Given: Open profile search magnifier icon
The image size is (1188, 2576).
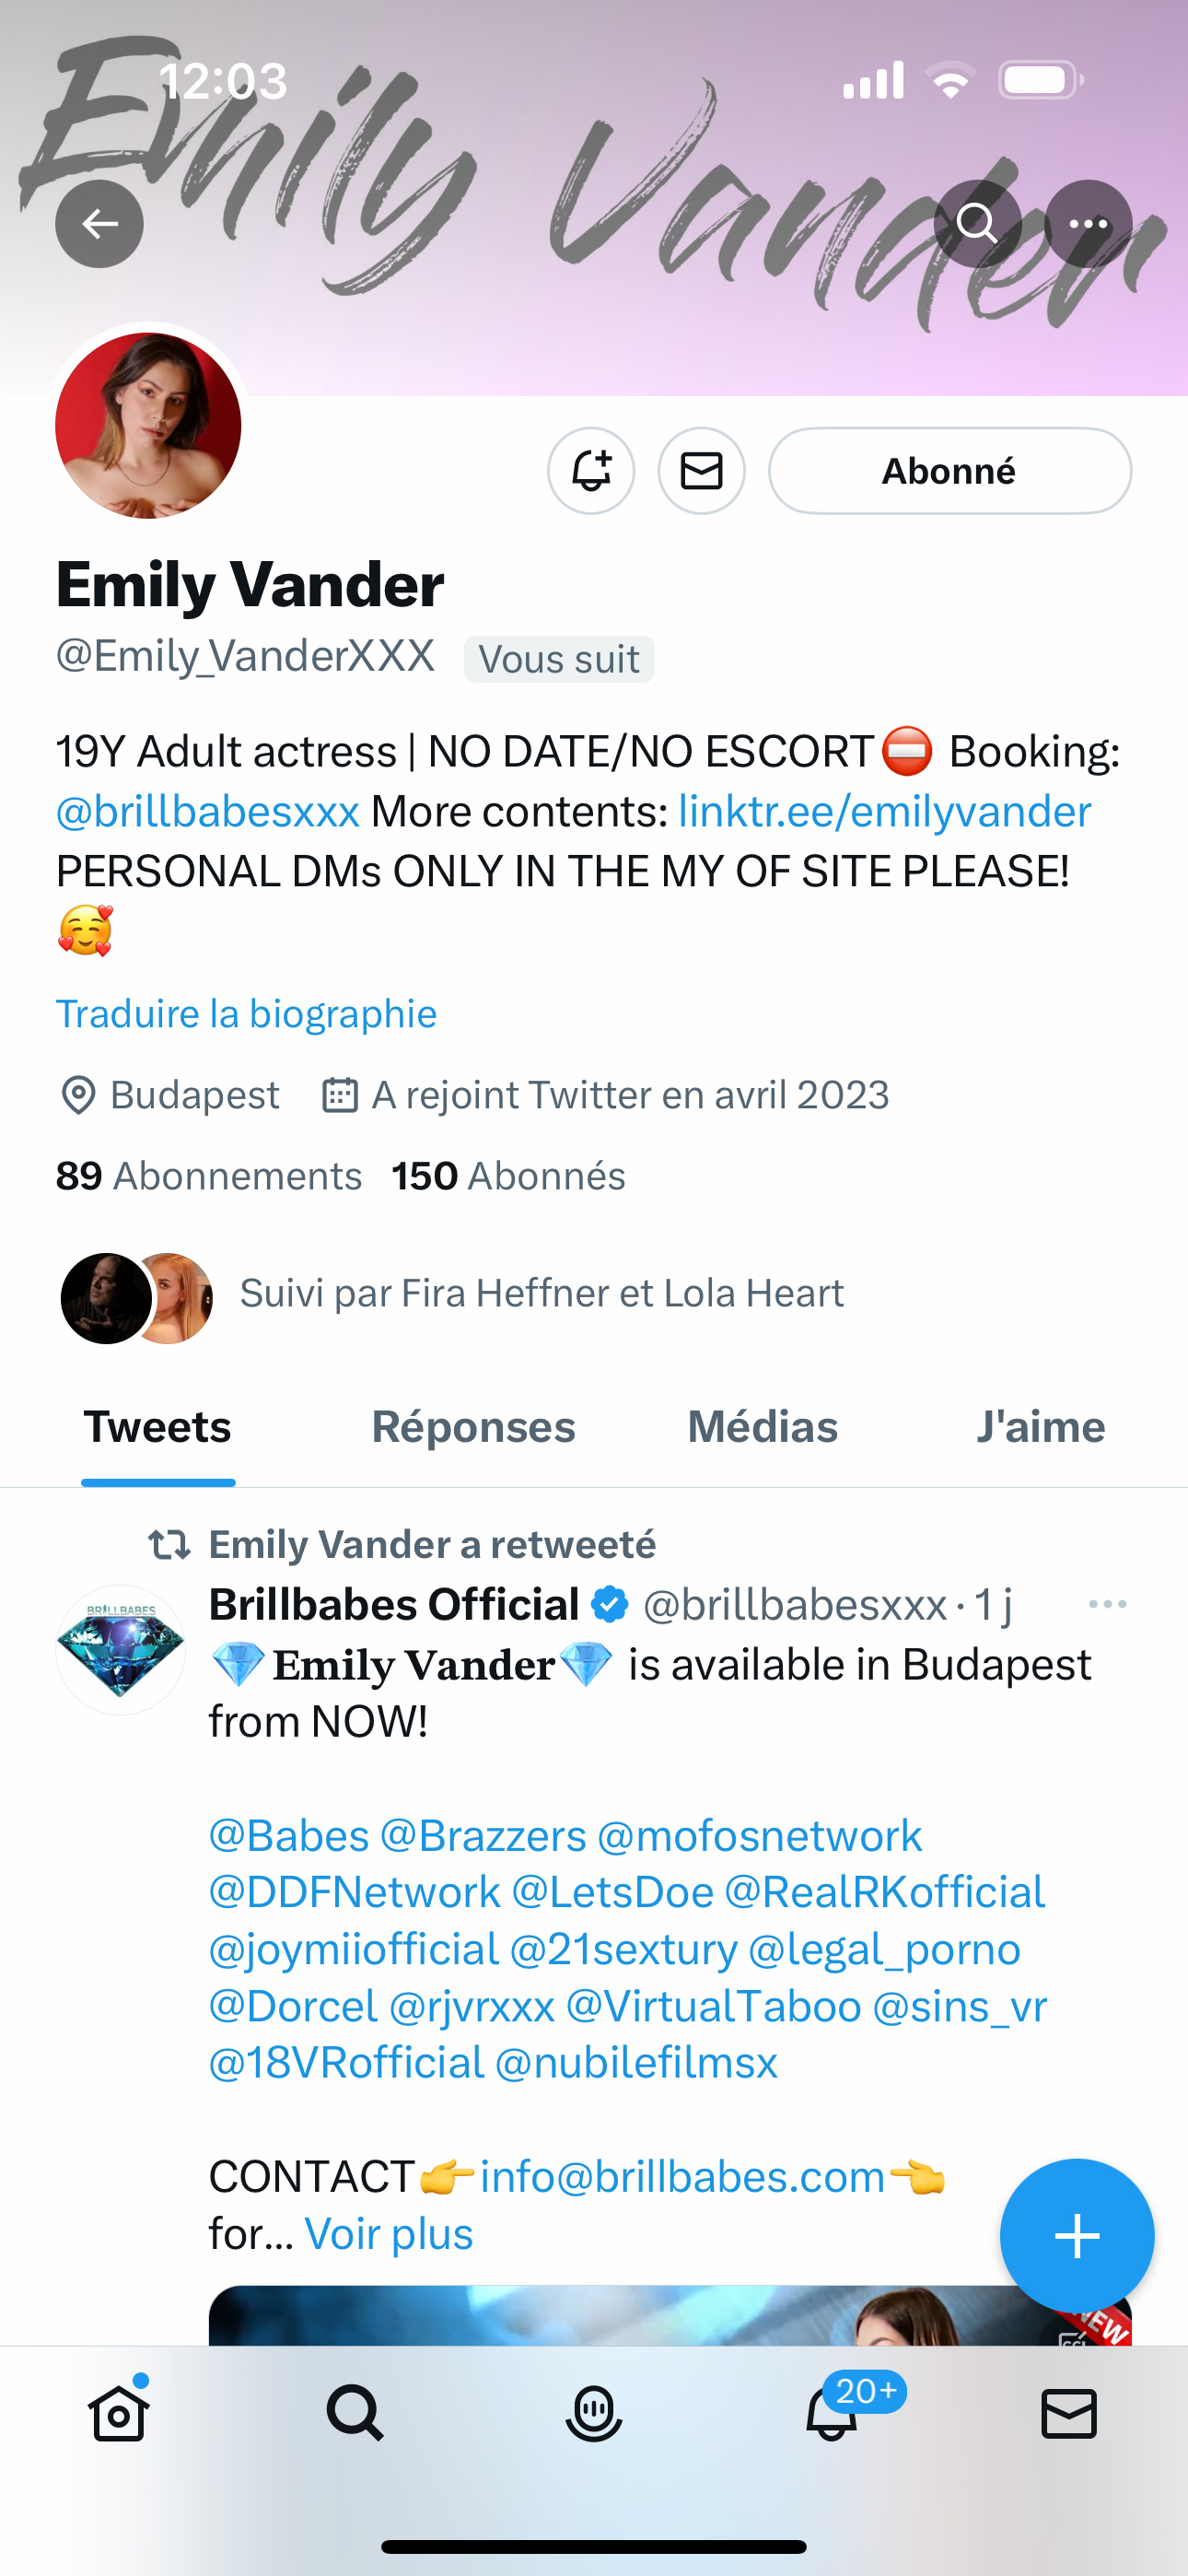Looking at the screenshot, I should pos(977,224).
